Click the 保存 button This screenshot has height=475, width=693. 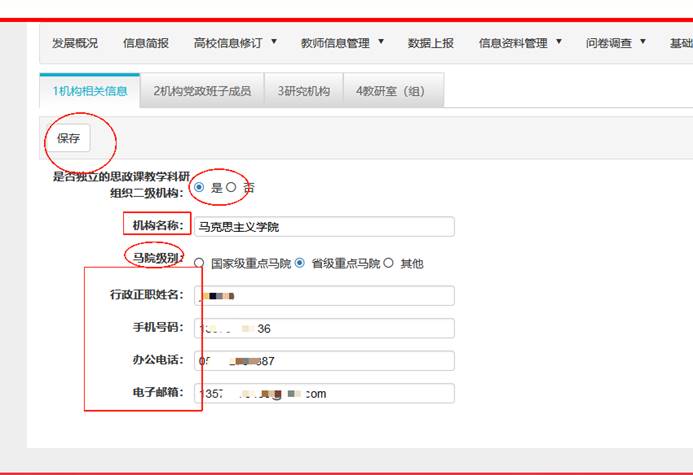(68, 138)
